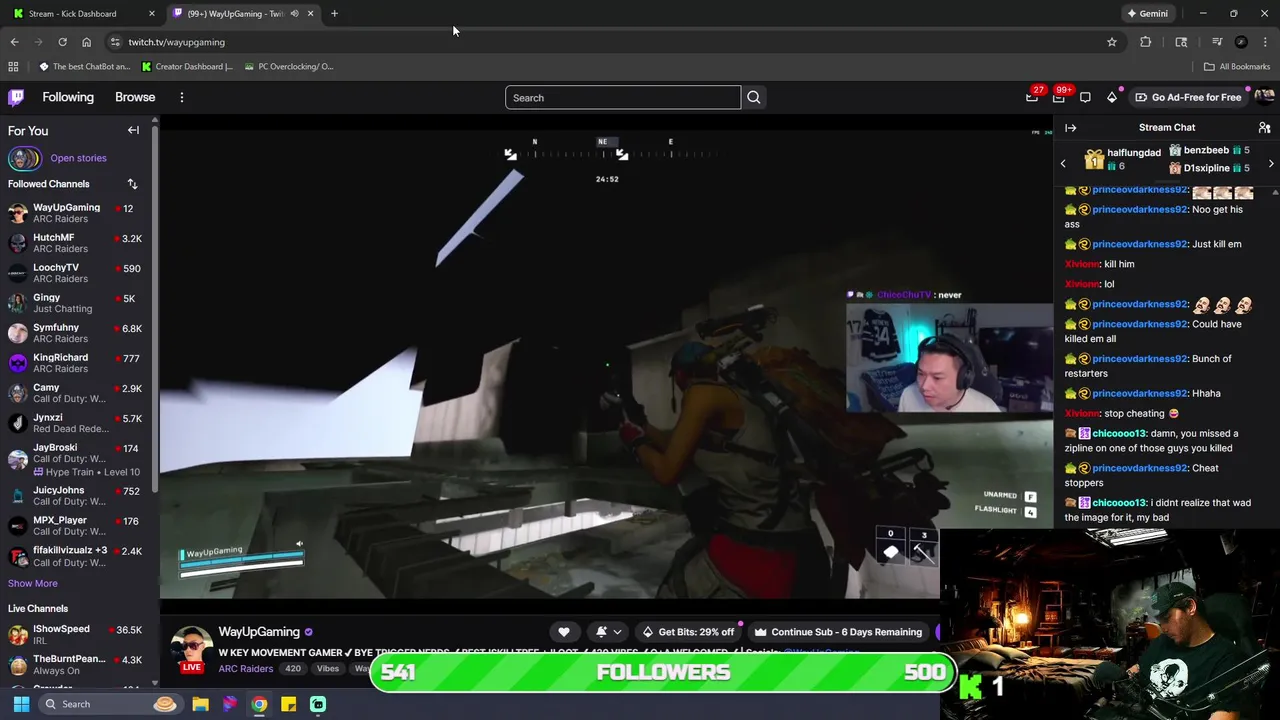Open the Chrome apps grid icon
The height and width of the screenshot is (720, 1280).
[13, 67]
